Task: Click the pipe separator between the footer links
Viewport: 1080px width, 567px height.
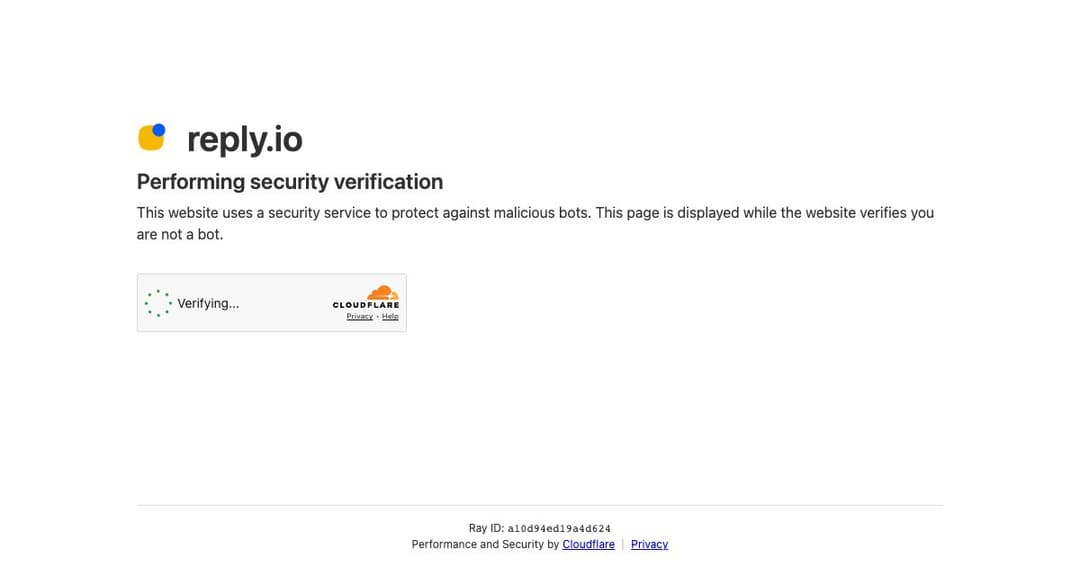Action: point(623,544)
